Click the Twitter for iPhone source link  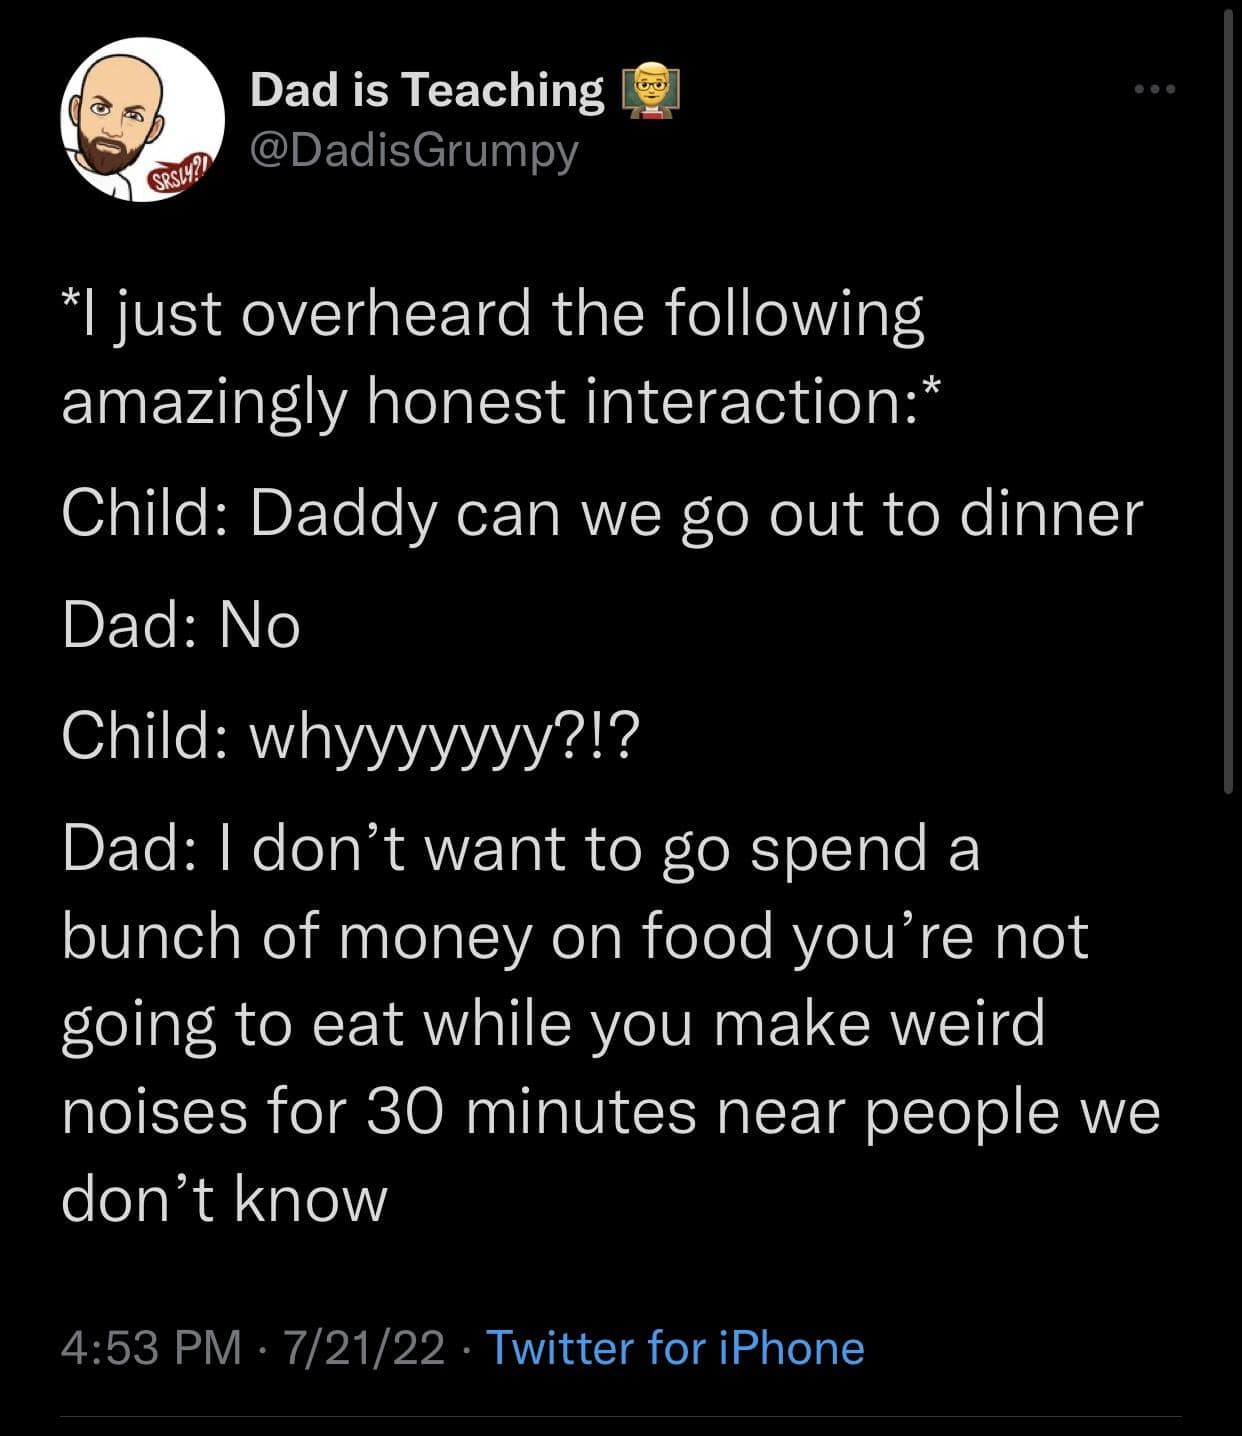coord(675,1347)
